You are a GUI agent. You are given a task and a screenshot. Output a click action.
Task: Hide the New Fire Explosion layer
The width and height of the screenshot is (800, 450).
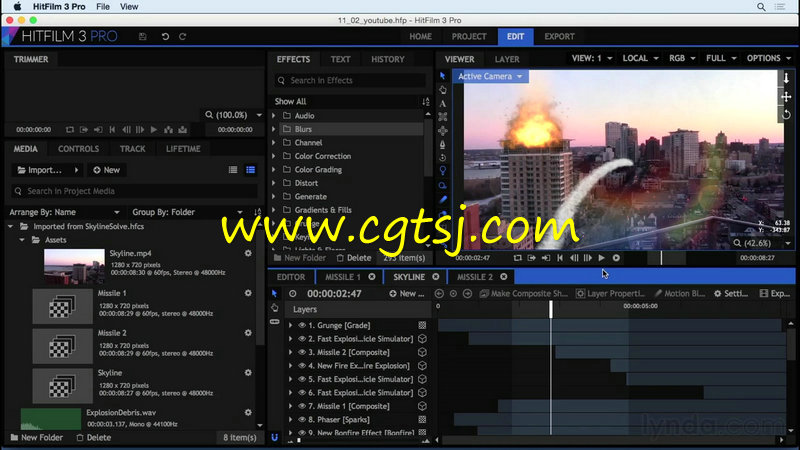pyautogui.click(x=302, y=366)
